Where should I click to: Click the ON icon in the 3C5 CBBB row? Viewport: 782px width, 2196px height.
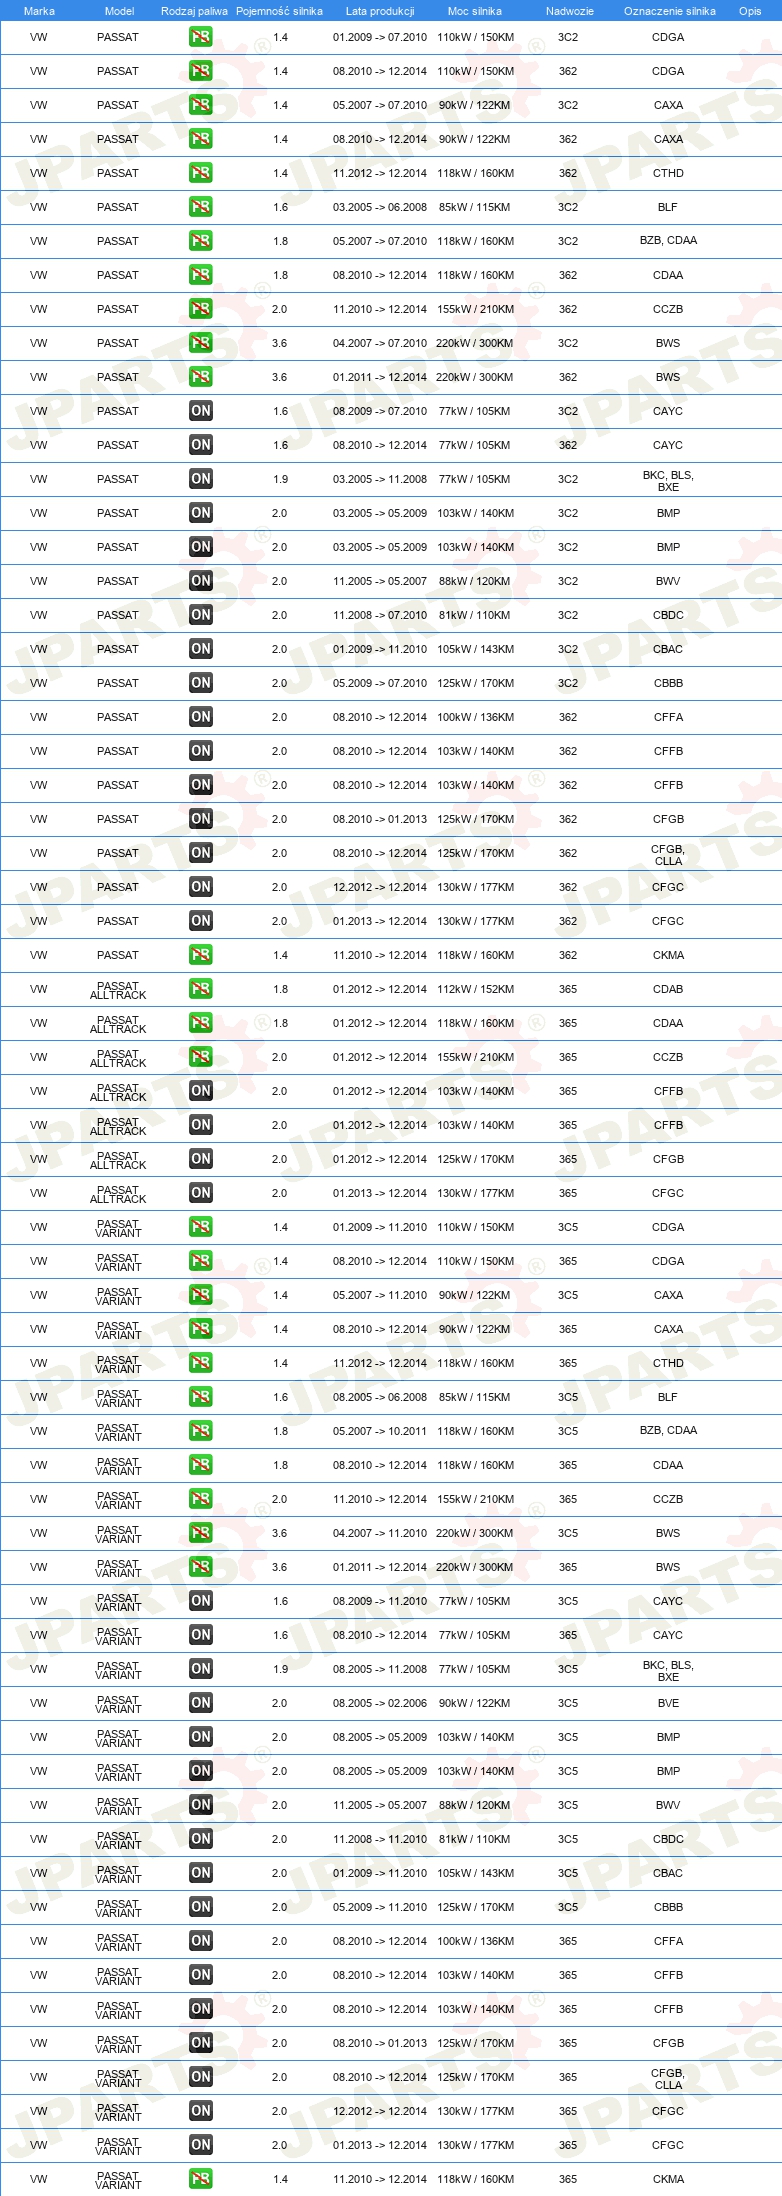pos(201,1907)
